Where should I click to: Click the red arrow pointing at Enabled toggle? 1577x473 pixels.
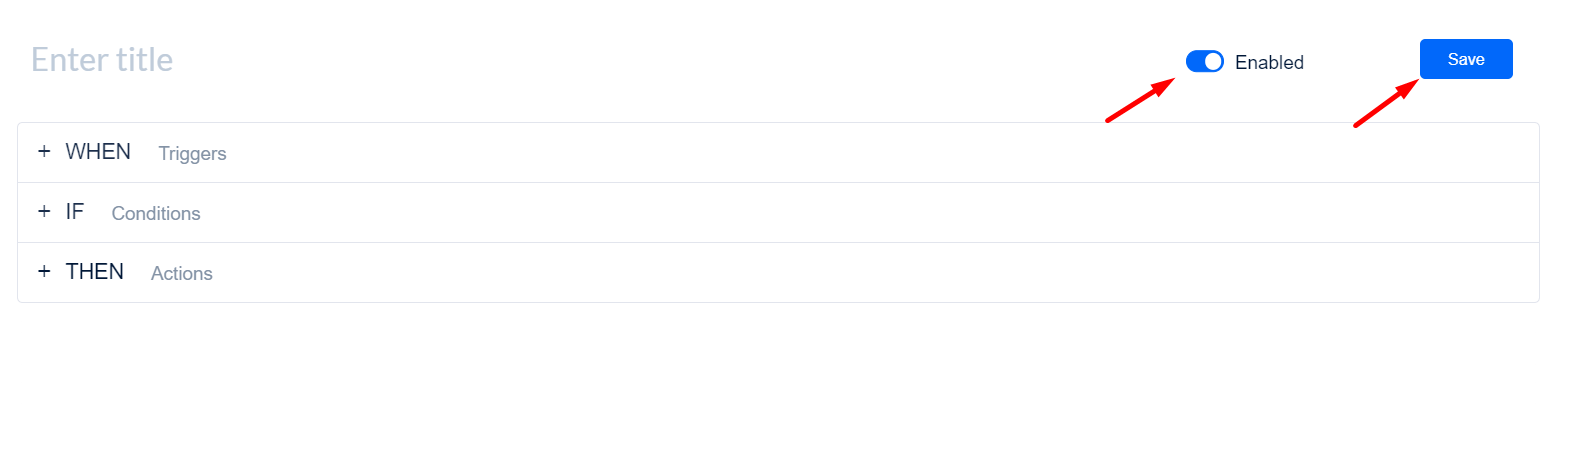[1140, 100]
